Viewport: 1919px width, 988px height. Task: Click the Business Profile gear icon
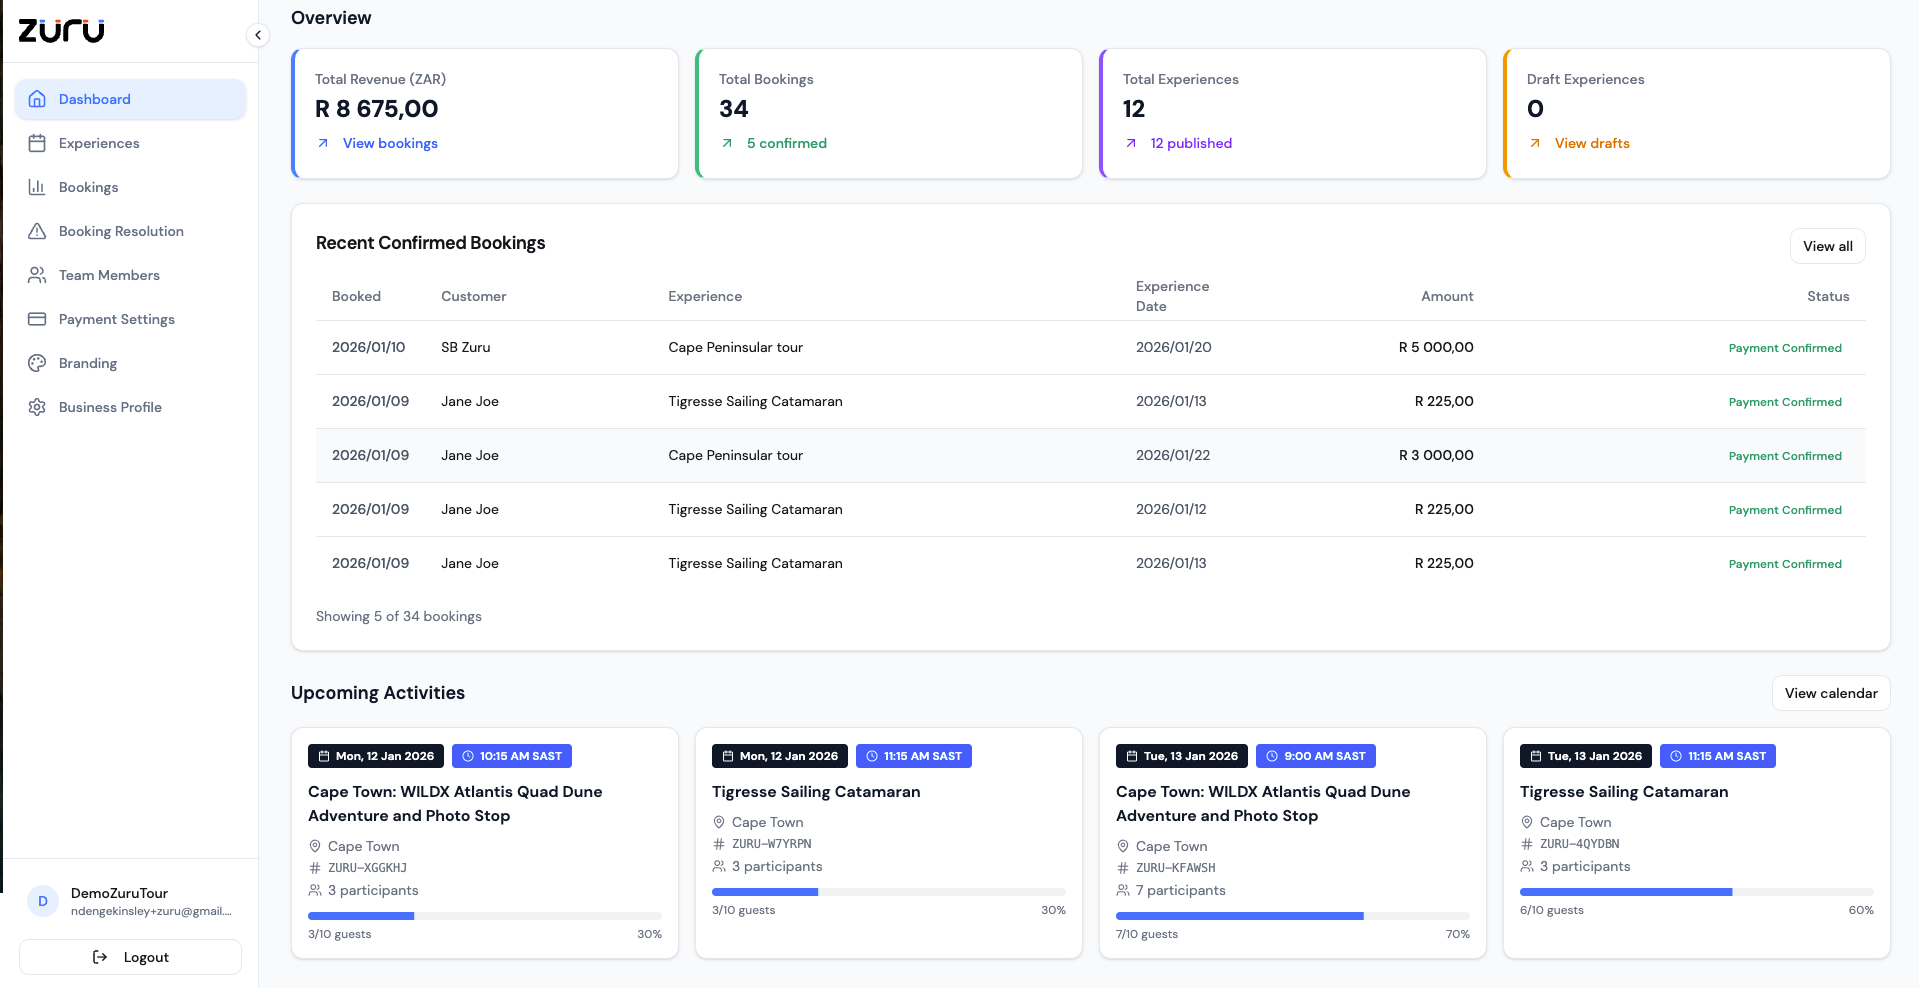(x=37, y=407)
